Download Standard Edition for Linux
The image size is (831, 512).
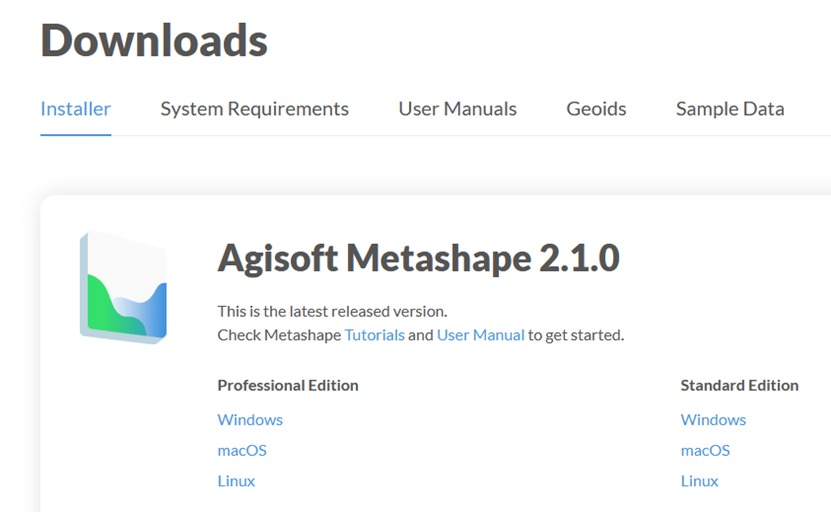[700, 481]
